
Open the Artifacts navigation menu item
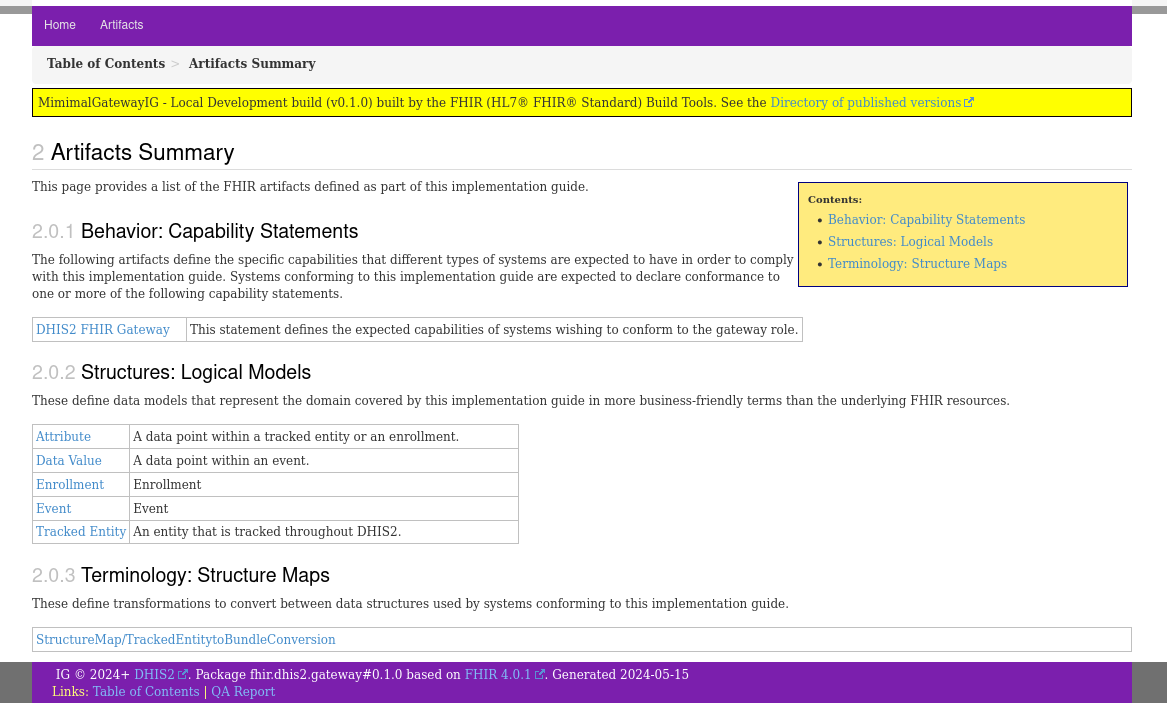click(x=121, y=25)
